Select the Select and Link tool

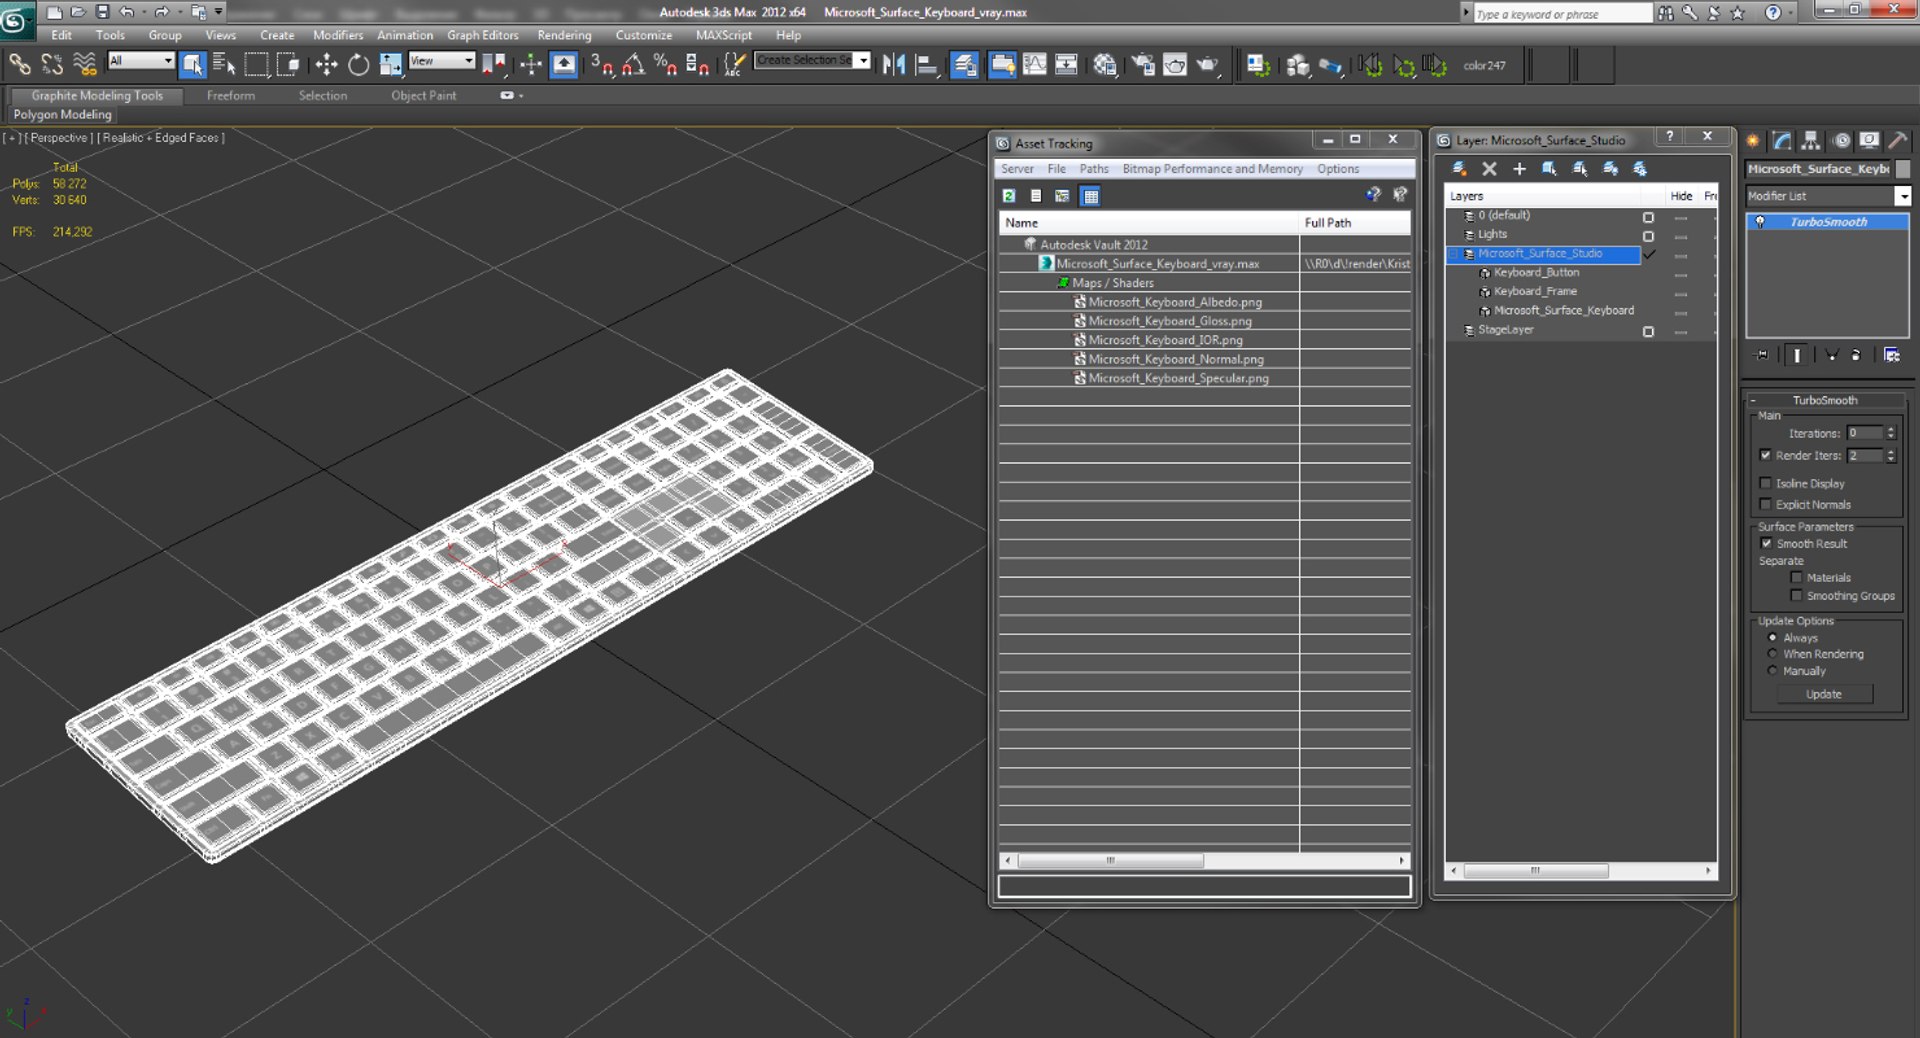(19, 65)
